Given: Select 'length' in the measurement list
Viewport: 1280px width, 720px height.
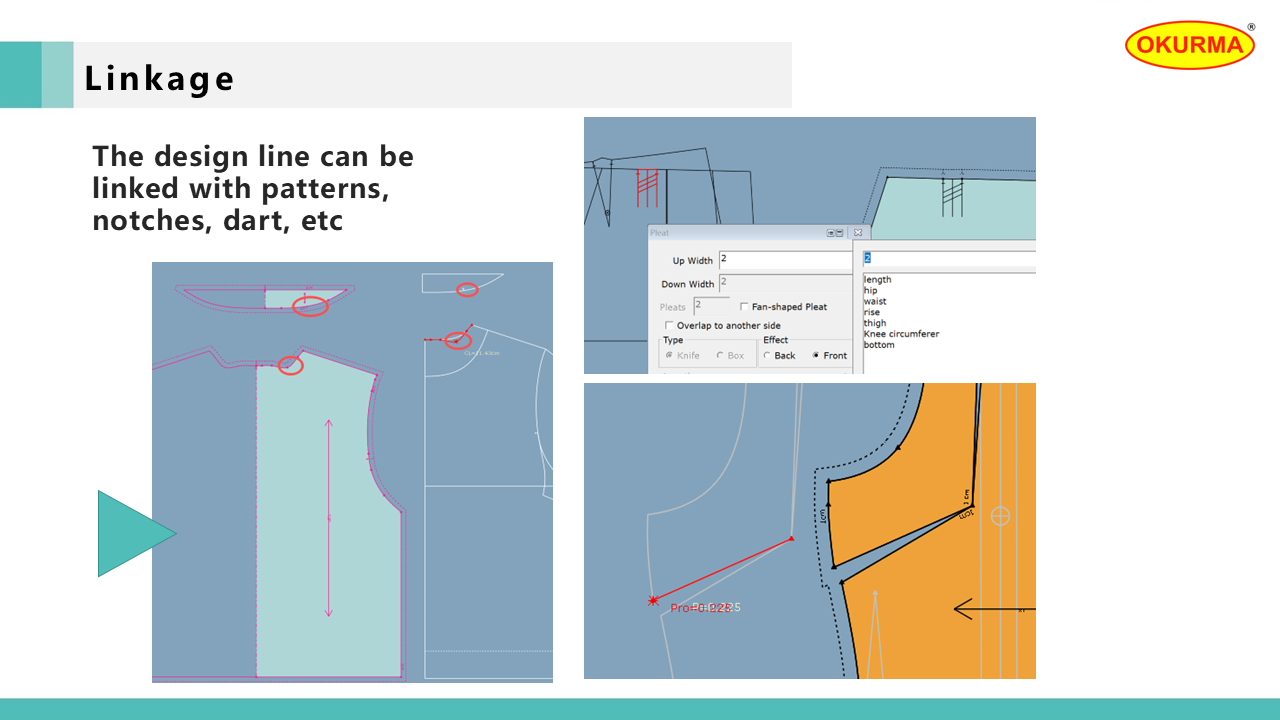Looking at the screenshot, I should point(877,280).
